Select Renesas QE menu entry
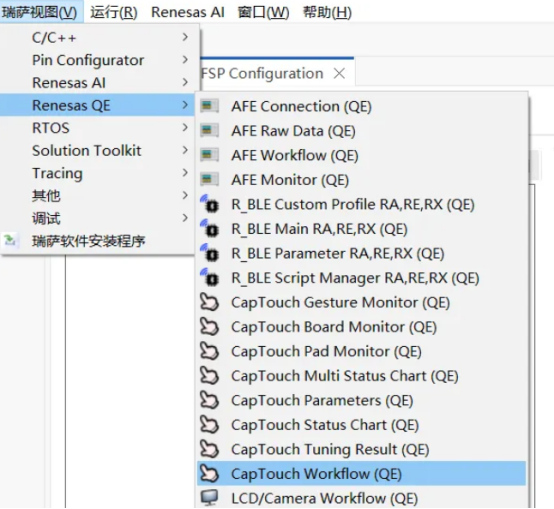Viewport: 554px width, 509px height. 97,105
